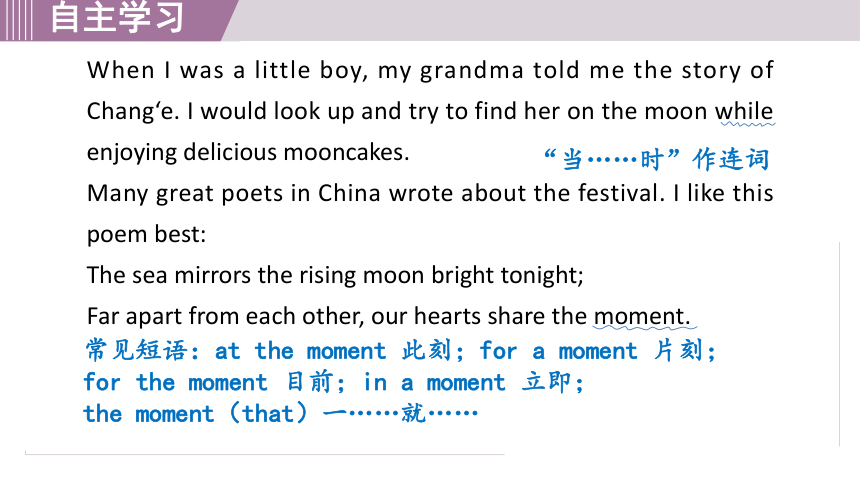Click the line "The sea mirrors the rising moon"
Screen dimensions: 860x484
(335, 275)
